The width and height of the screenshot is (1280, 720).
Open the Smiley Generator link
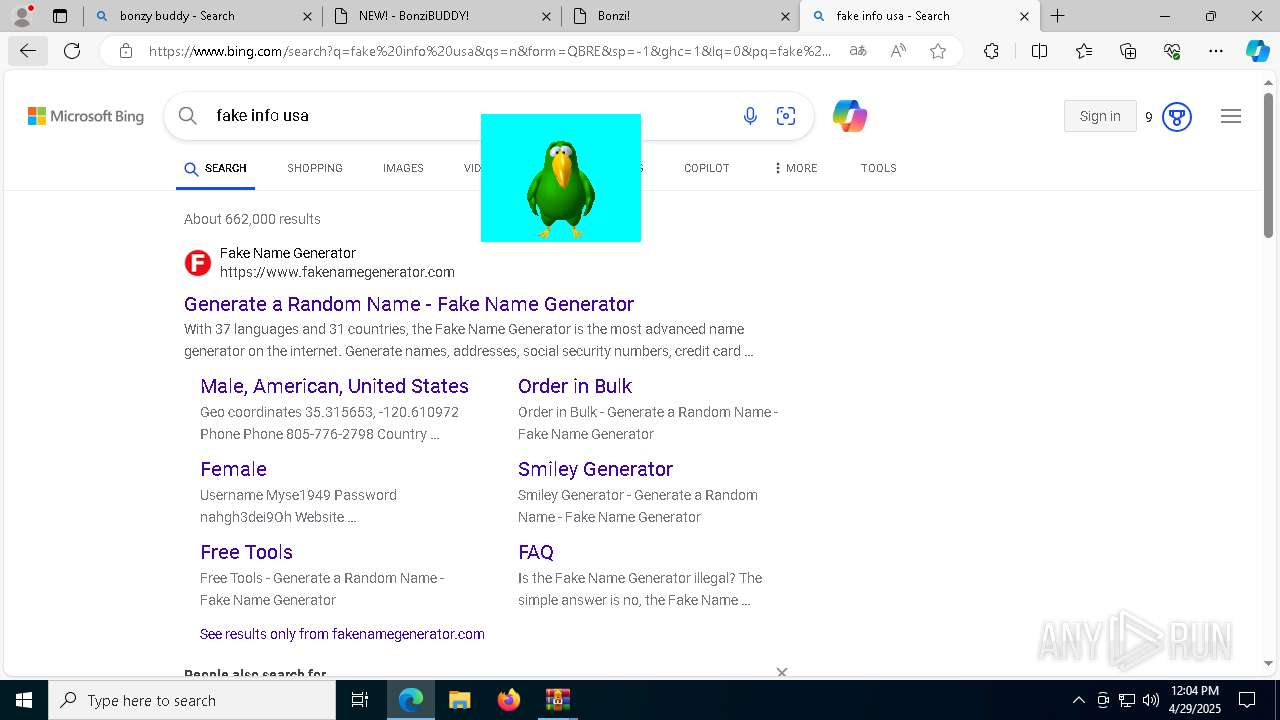click(595, 469)
